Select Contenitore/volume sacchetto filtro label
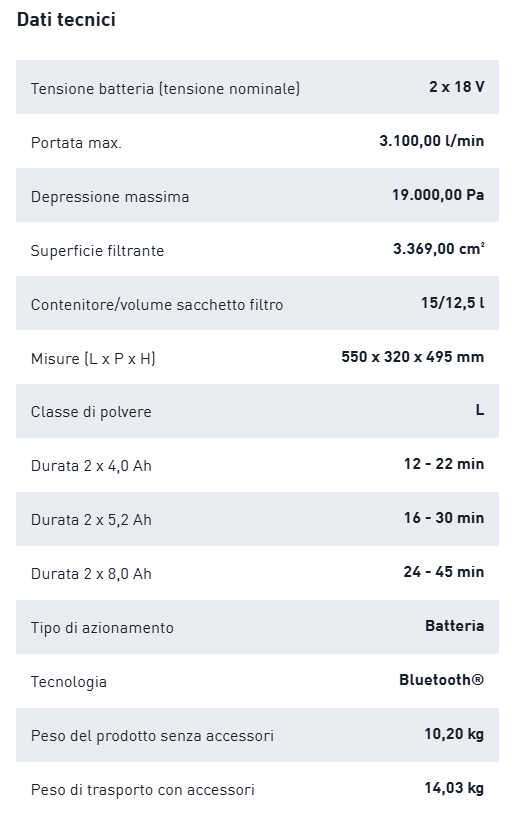 click(157, 305)
